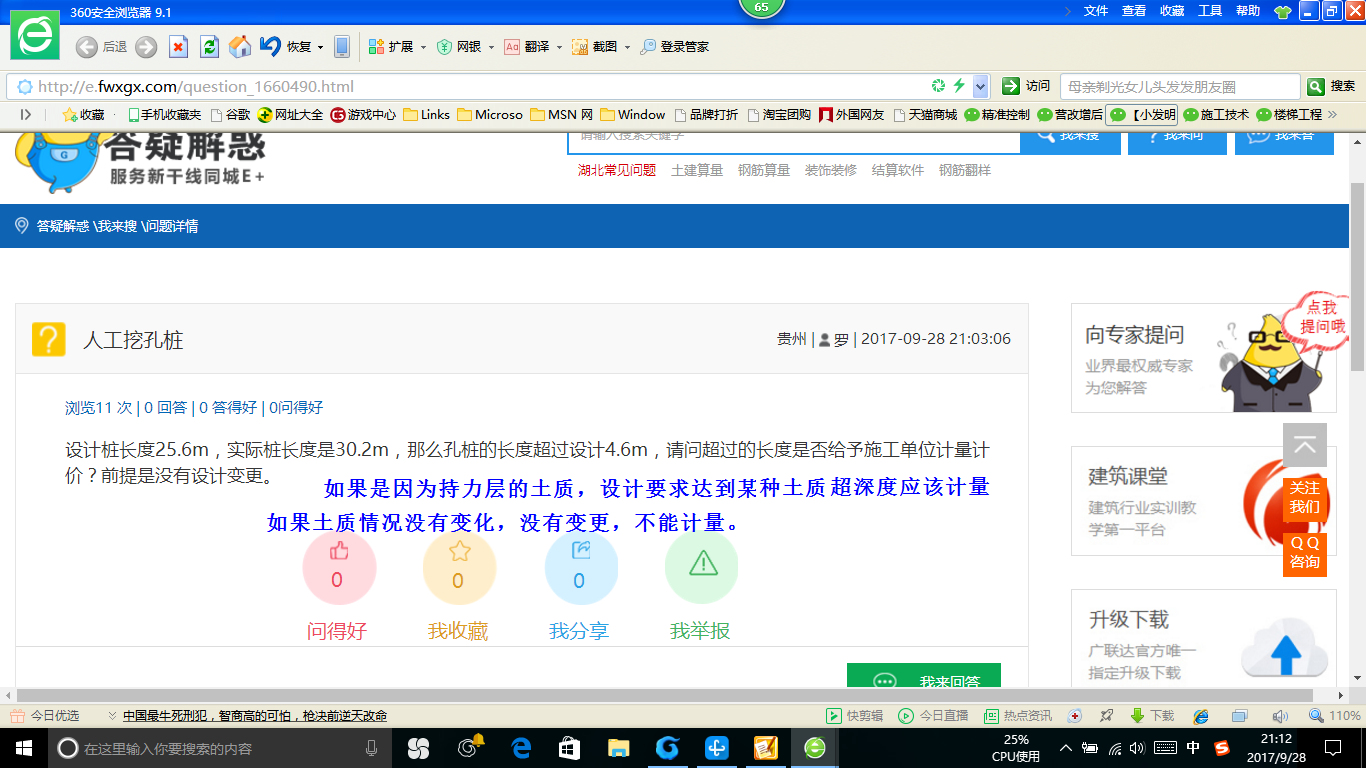
Task: Click the green 访问 go button
Action: 1026,86
